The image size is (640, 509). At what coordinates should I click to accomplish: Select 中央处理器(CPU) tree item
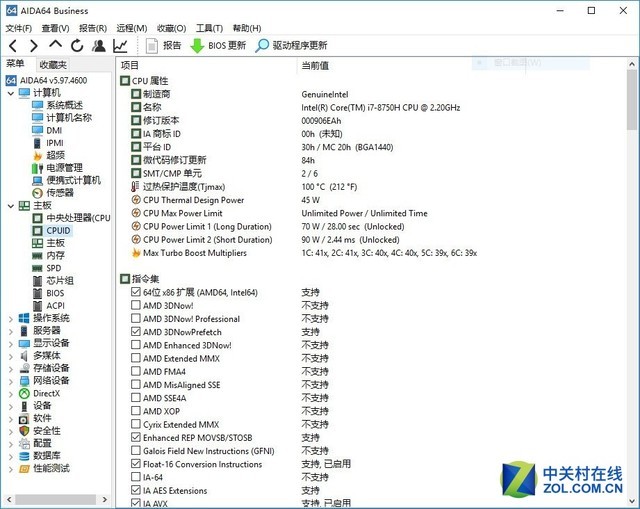(71, 218)
